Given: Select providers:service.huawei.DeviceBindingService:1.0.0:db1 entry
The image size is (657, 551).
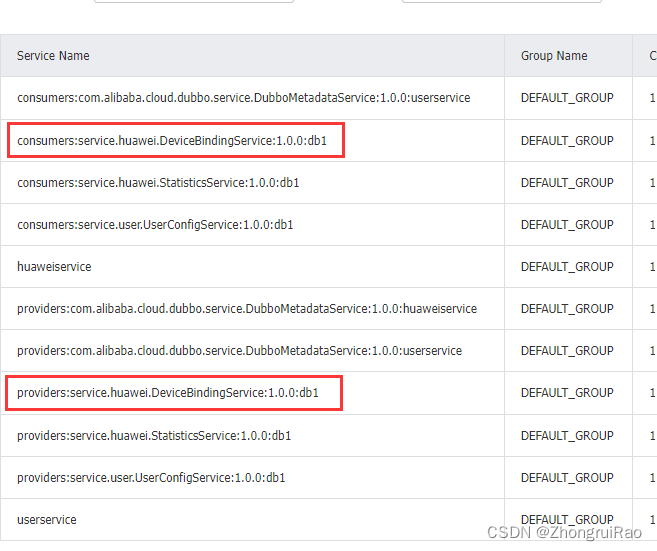Looking at the screenshot, I should click(168, 393).
